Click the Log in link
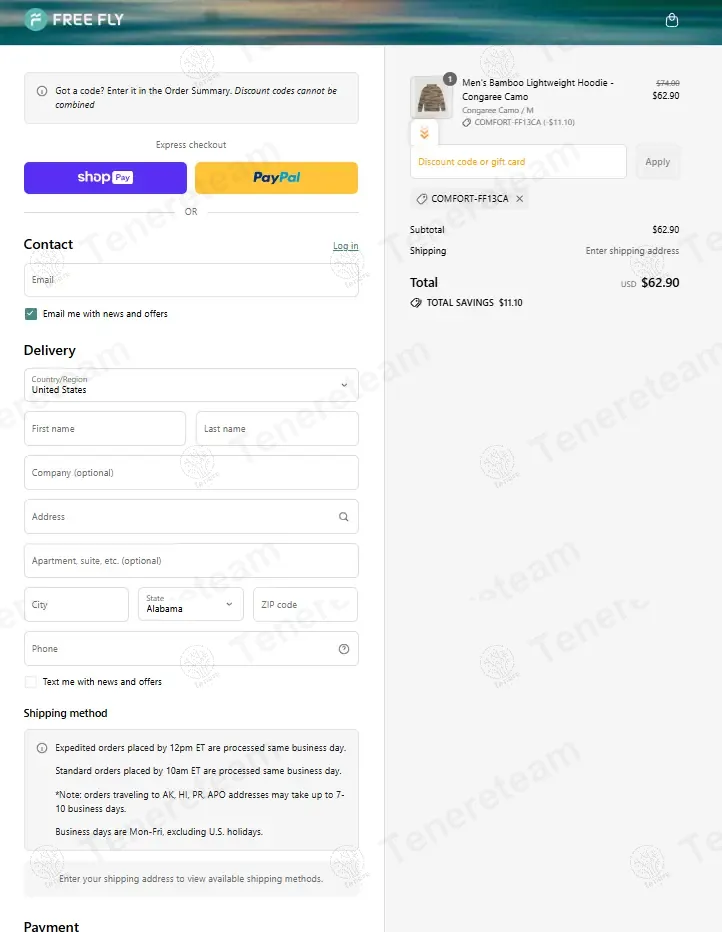Viewport: 722px width, 932px height. (x=345, y=246)
